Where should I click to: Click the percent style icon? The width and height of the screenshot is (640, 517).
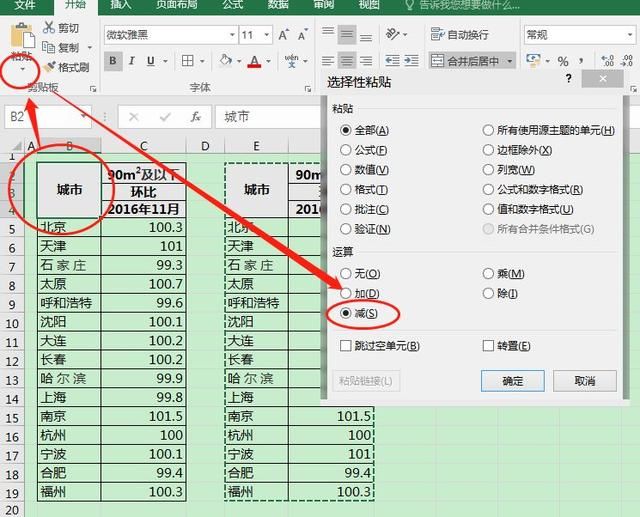point(563,61)
